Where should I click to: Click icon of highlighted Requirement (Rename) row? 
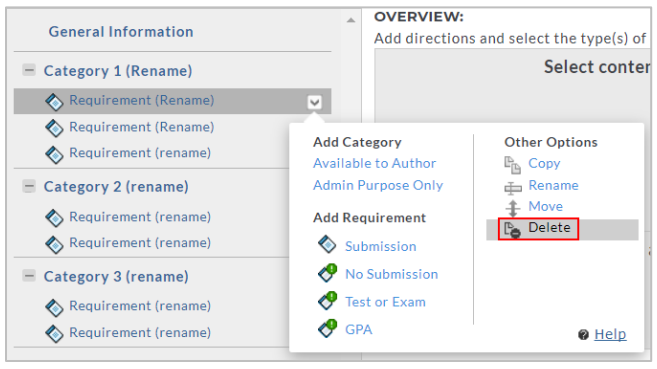pos(54,102)
